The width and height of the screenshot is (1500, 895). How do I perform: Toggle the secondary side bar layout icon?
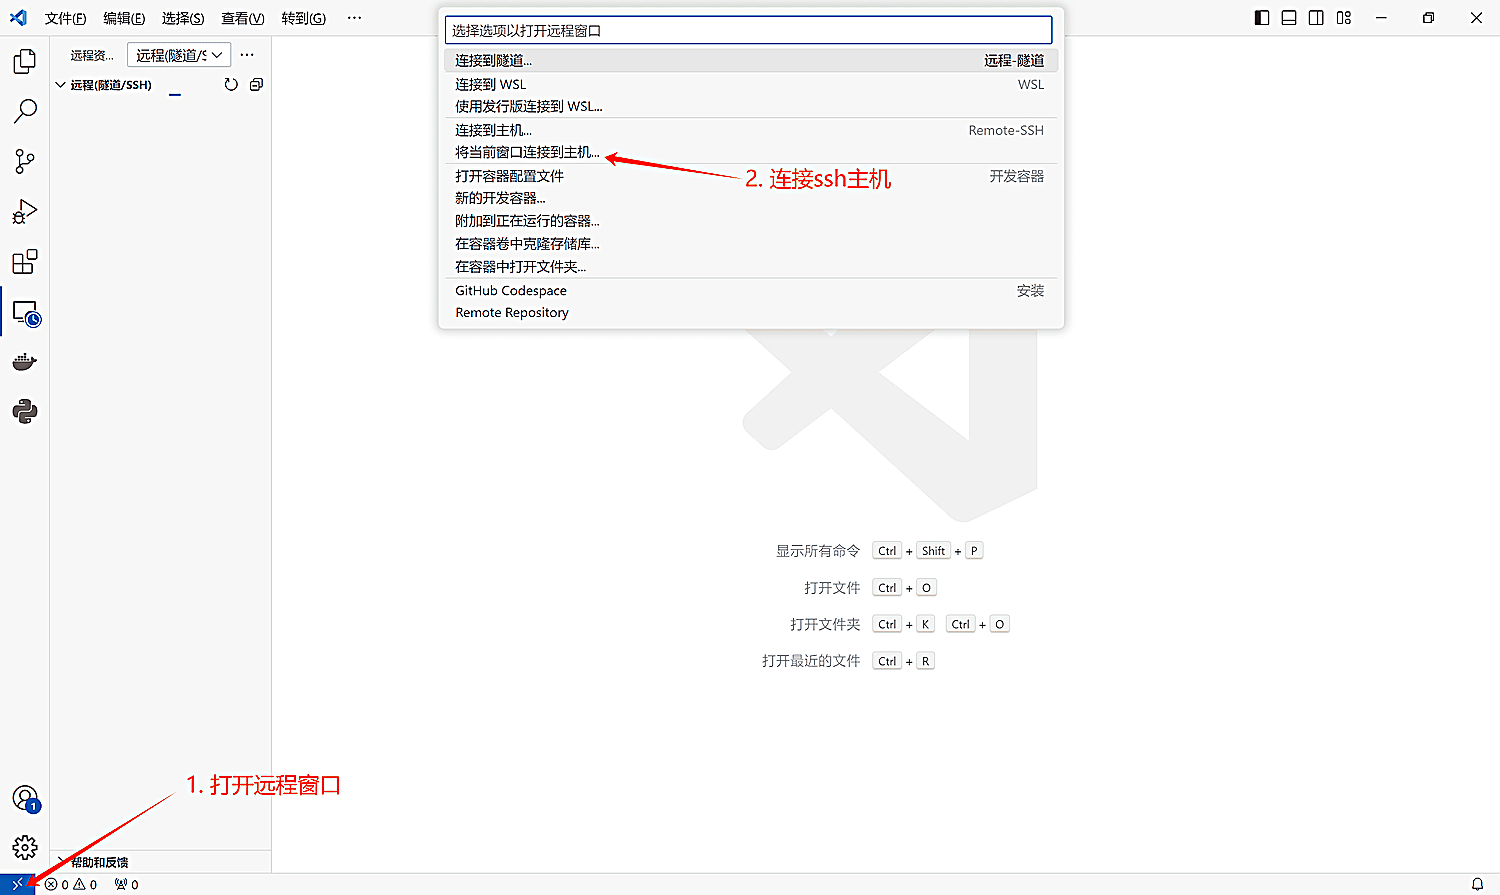[1316, 18]
